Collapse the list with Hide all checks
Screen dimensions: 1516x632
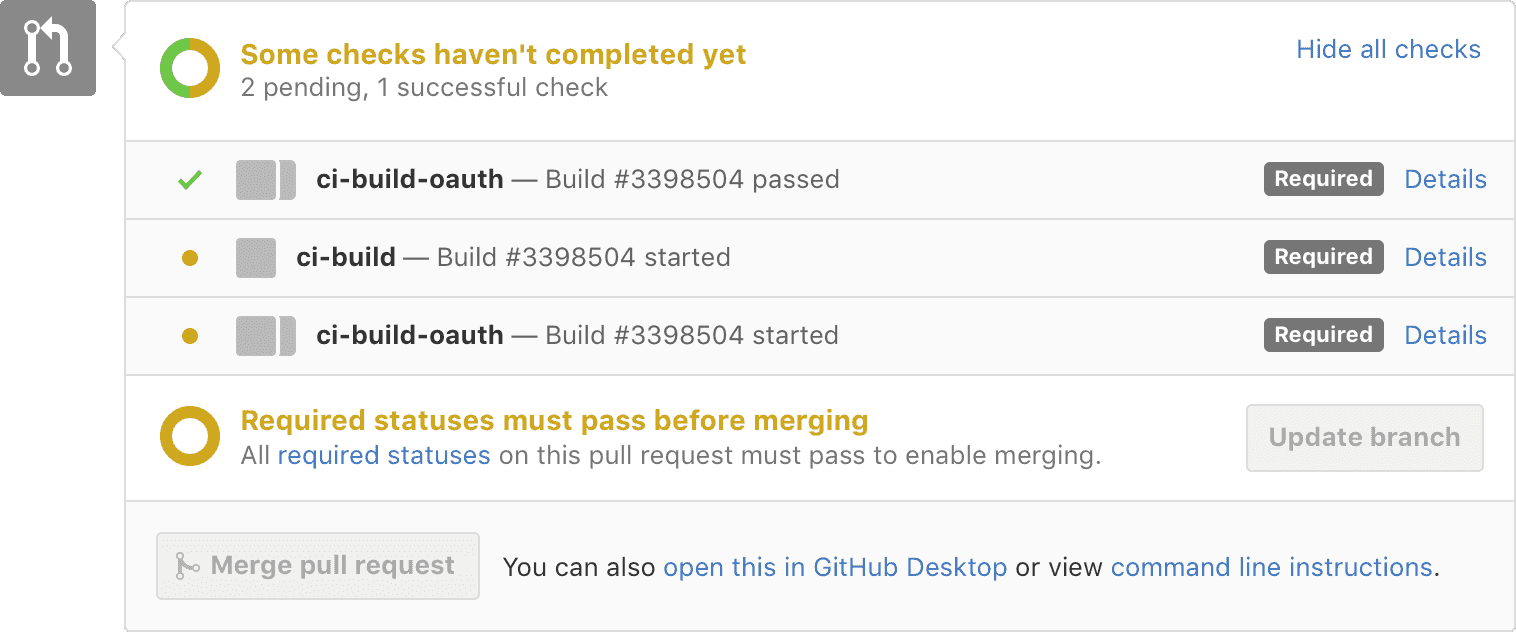click(1388, 50)
